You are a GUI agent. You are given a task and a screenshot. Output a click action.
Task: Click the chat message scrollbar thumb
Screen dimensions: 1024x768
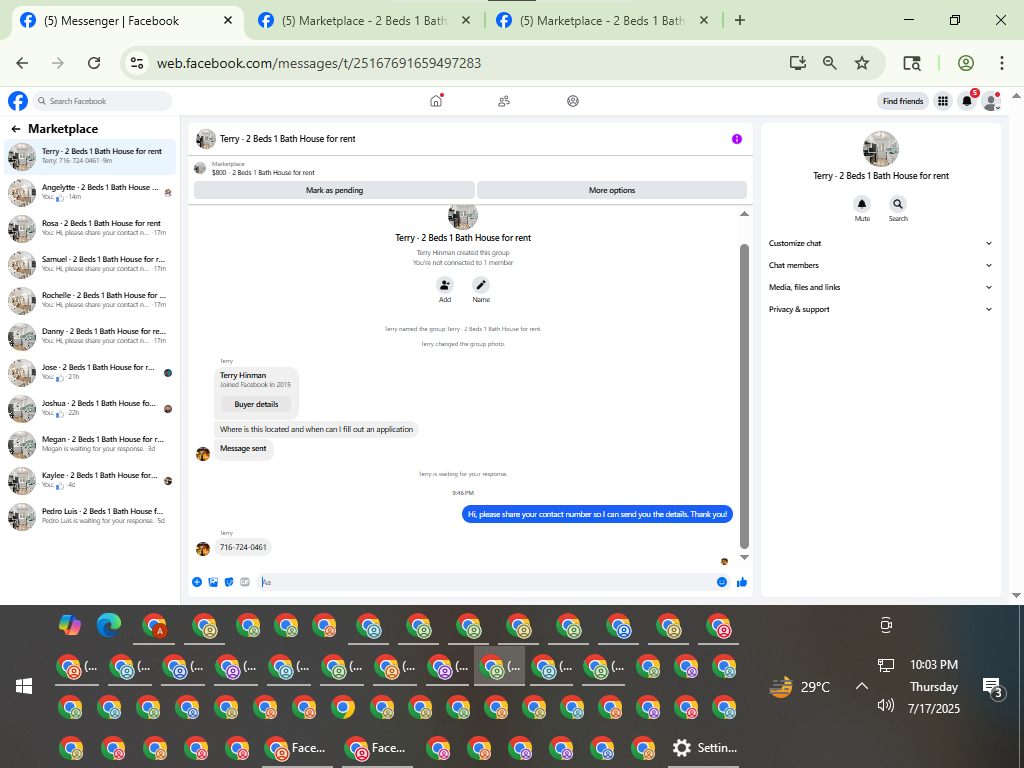[744, 396]
